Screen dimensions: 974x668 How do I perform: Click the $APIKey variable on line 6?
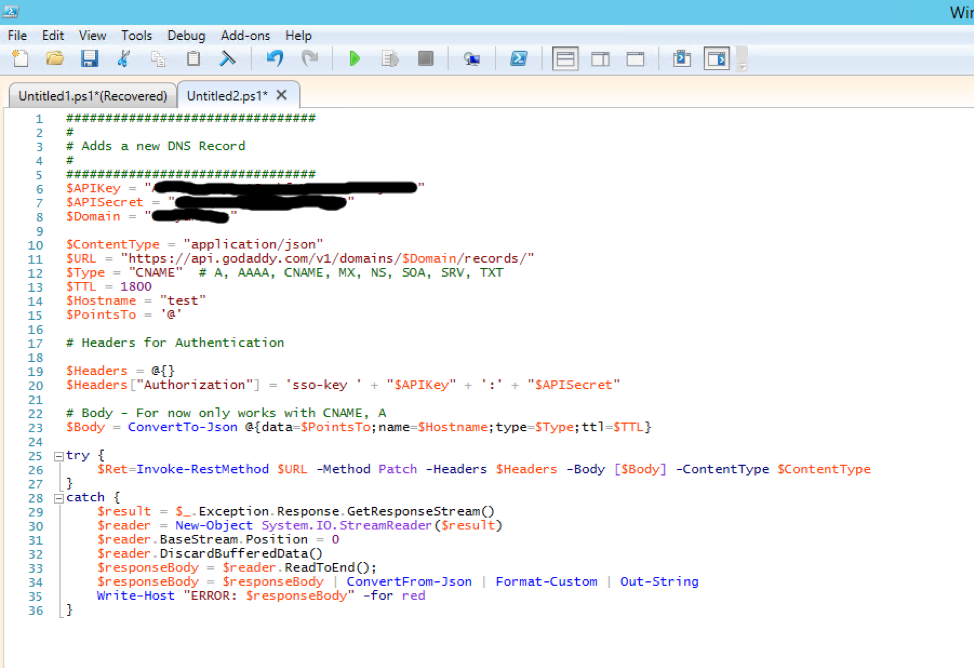[93, 188]
